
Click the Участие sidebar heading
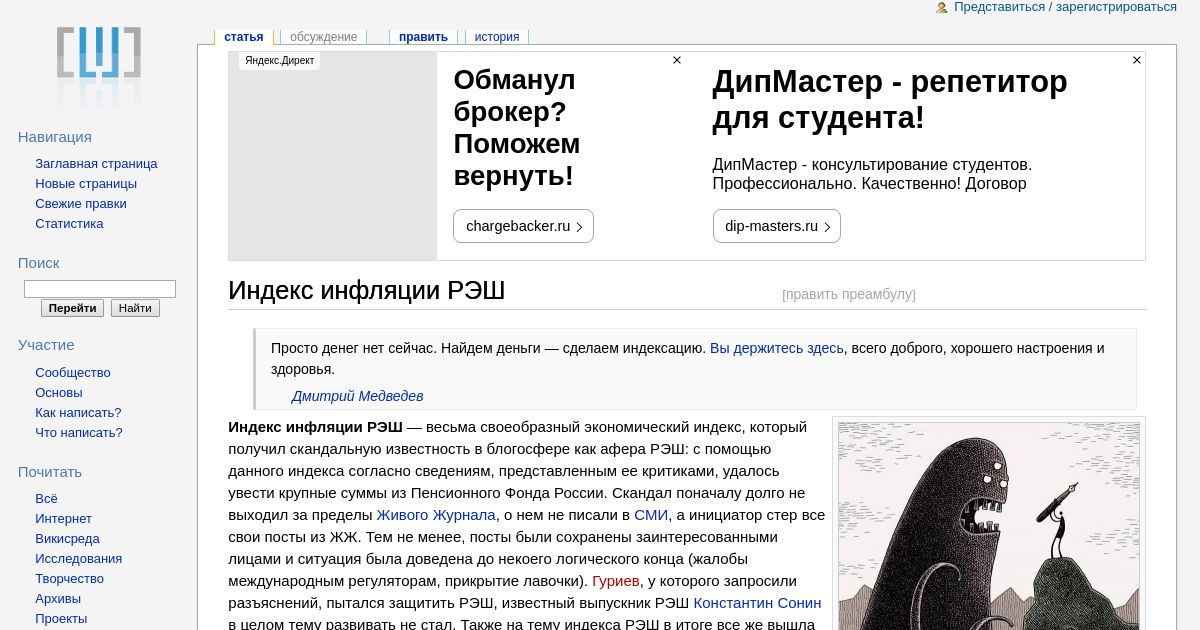pos(46,345)
